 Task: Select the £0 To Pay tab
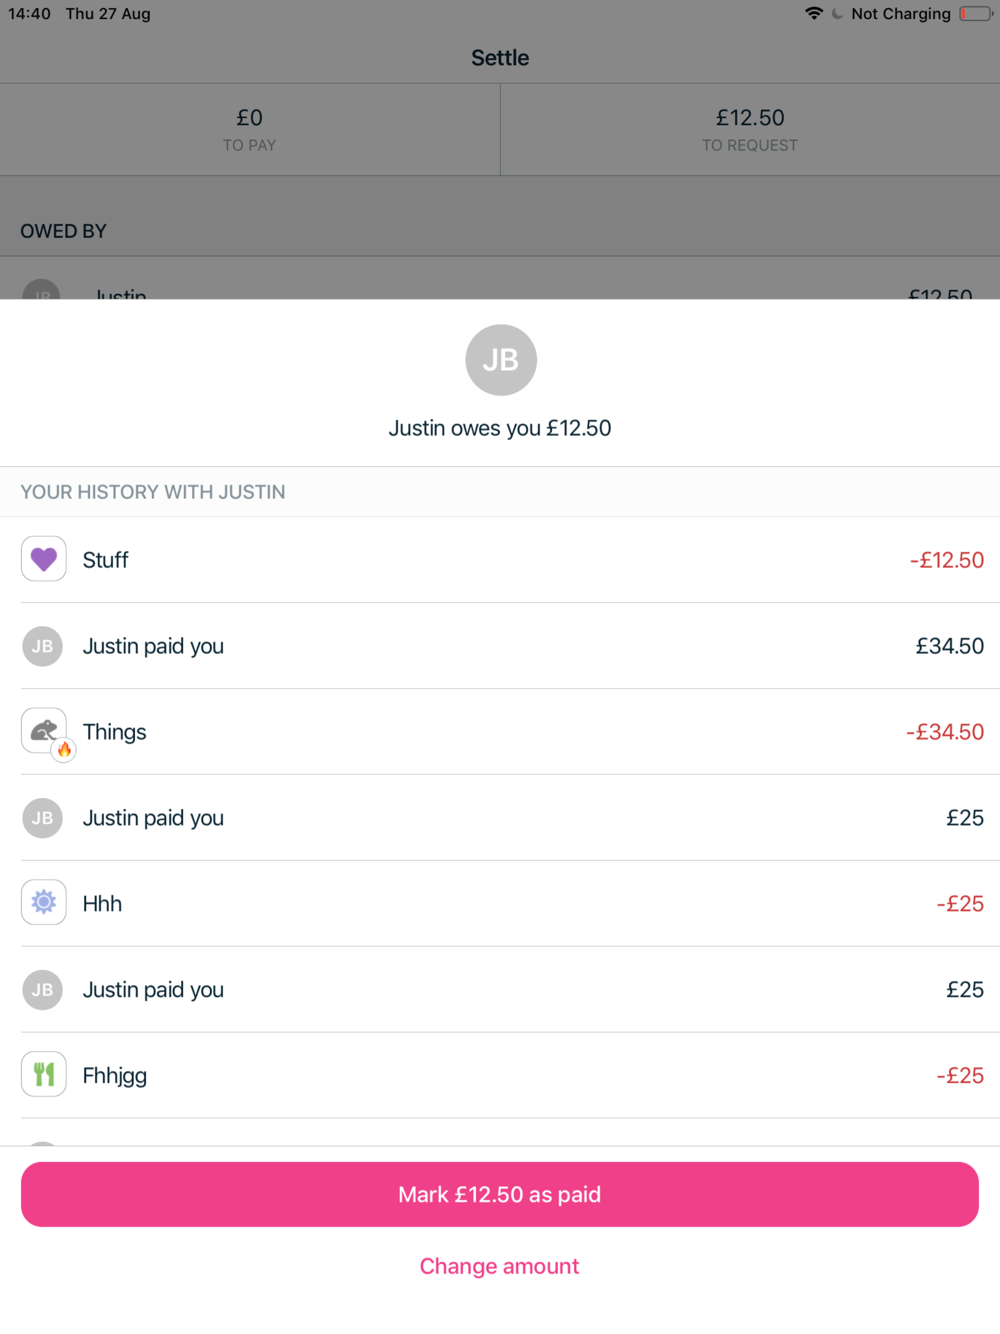pos(249,130)
